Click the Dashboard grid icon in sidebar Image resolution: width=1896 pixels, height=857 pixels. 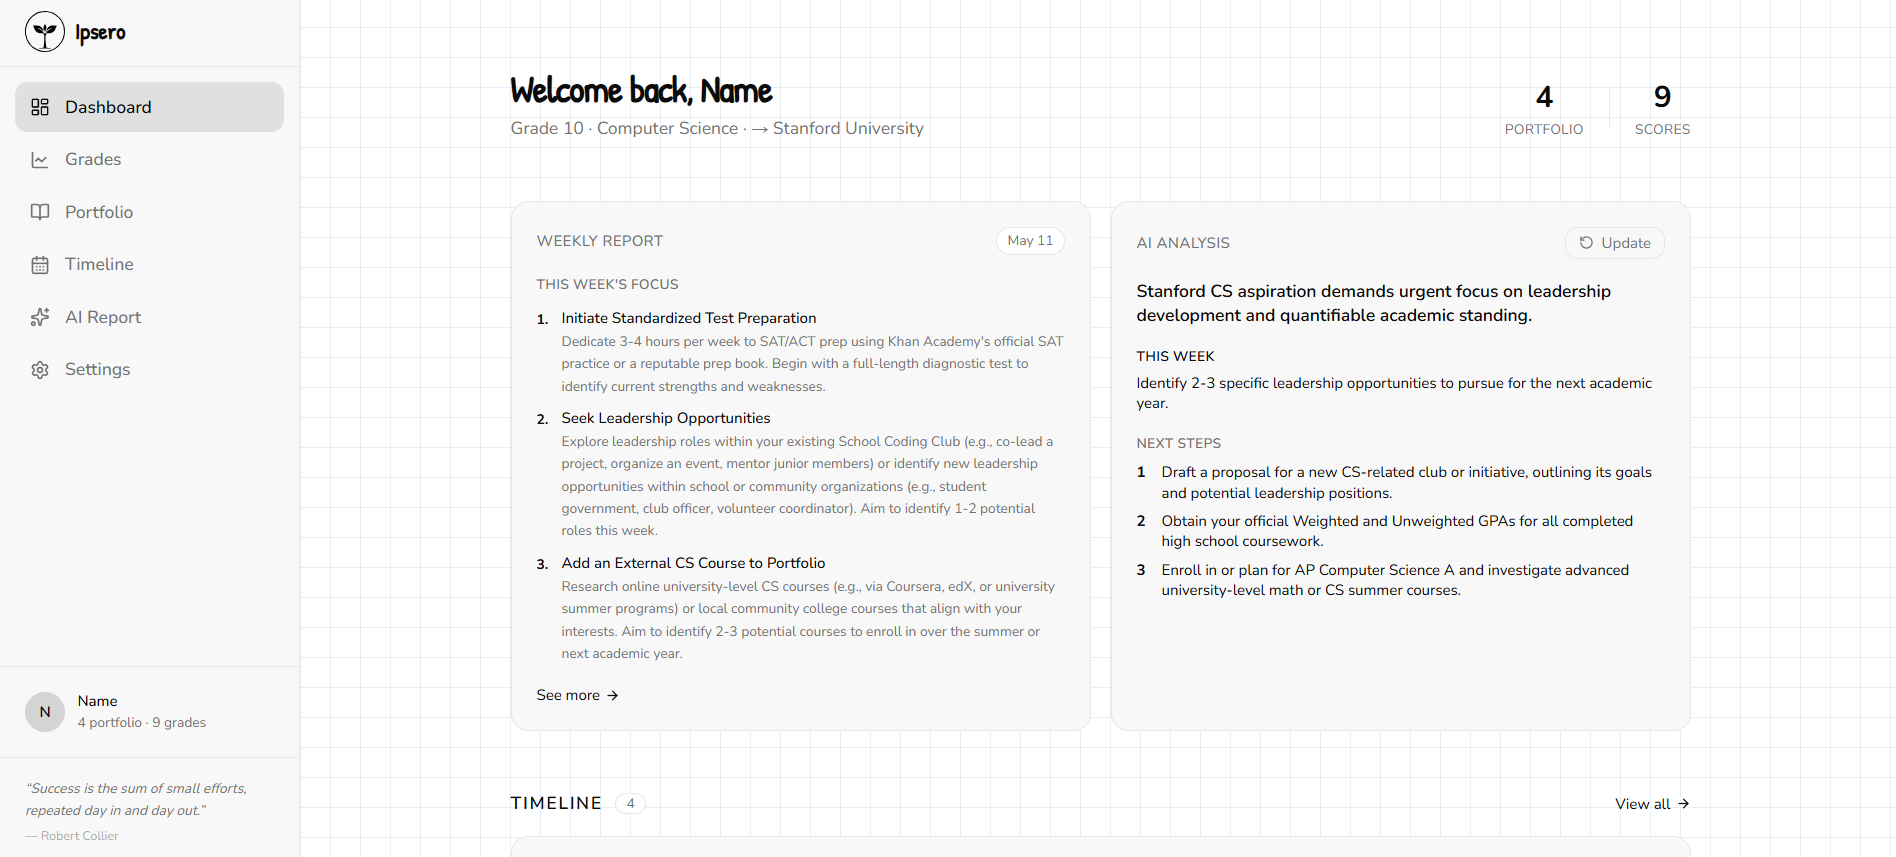click(40, 107)
